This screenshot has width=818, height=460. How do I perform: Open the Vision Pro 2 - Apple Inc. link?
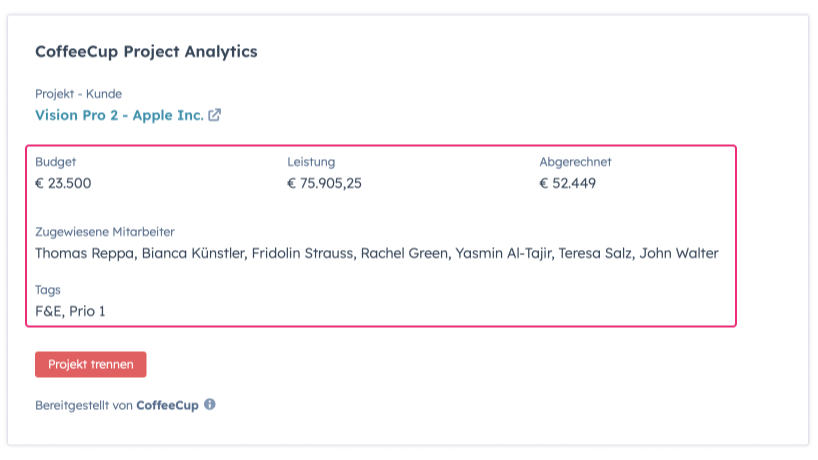tap(119, 115)
